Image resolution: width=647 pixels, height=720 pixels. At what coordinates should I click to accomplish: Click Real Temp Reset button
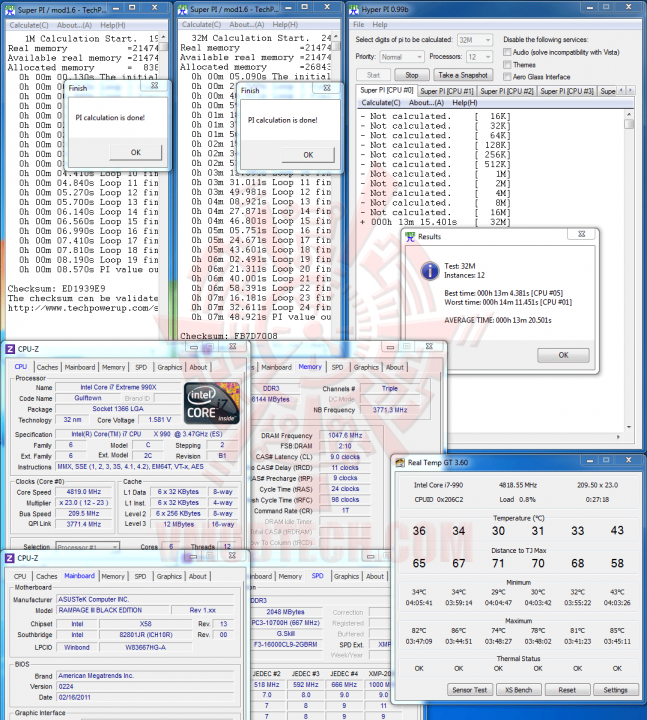pos(567,690)
